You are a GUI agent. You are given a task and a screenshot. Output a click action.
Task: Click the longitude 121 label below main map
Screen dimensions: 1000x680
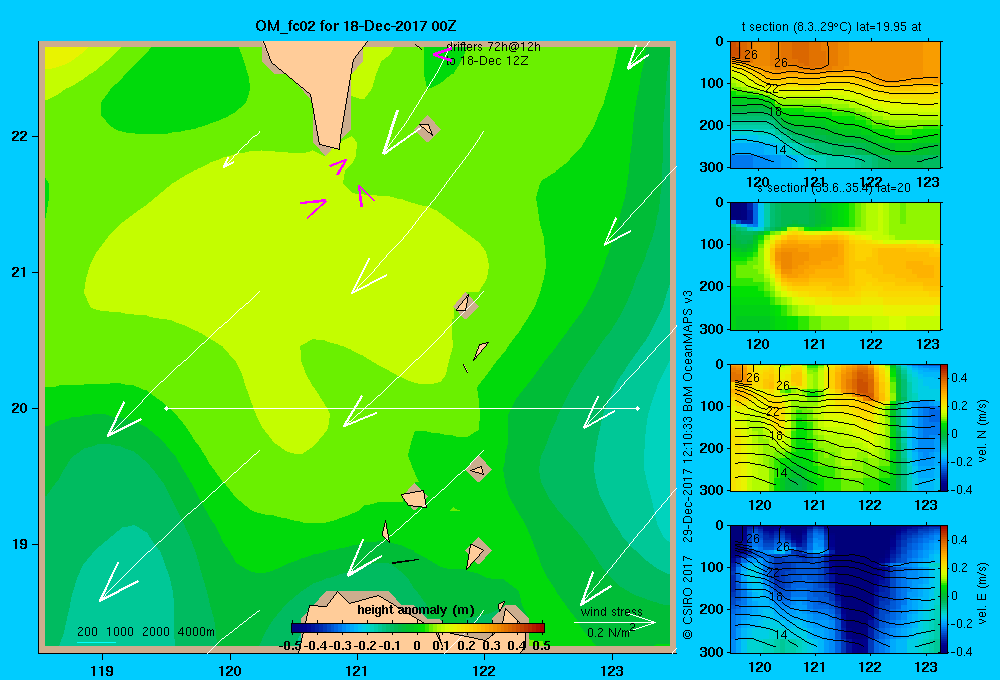pyautogui.click(x=357, y=670)
